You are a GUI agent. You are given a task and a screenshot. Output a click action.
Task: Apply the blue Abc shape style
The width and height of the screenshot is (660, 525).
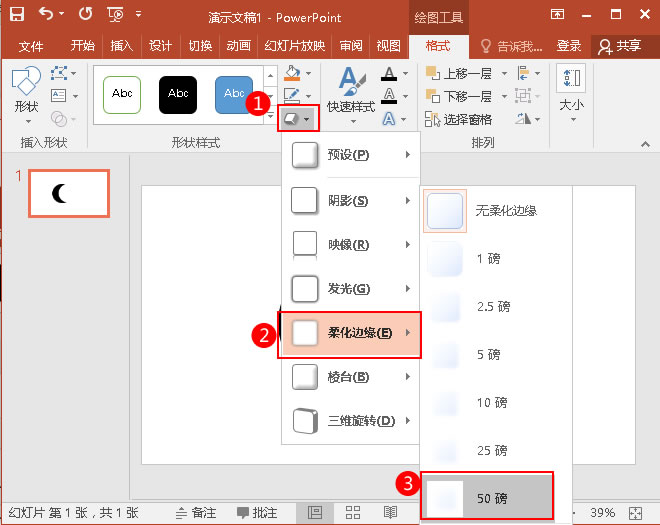(234, 94)
